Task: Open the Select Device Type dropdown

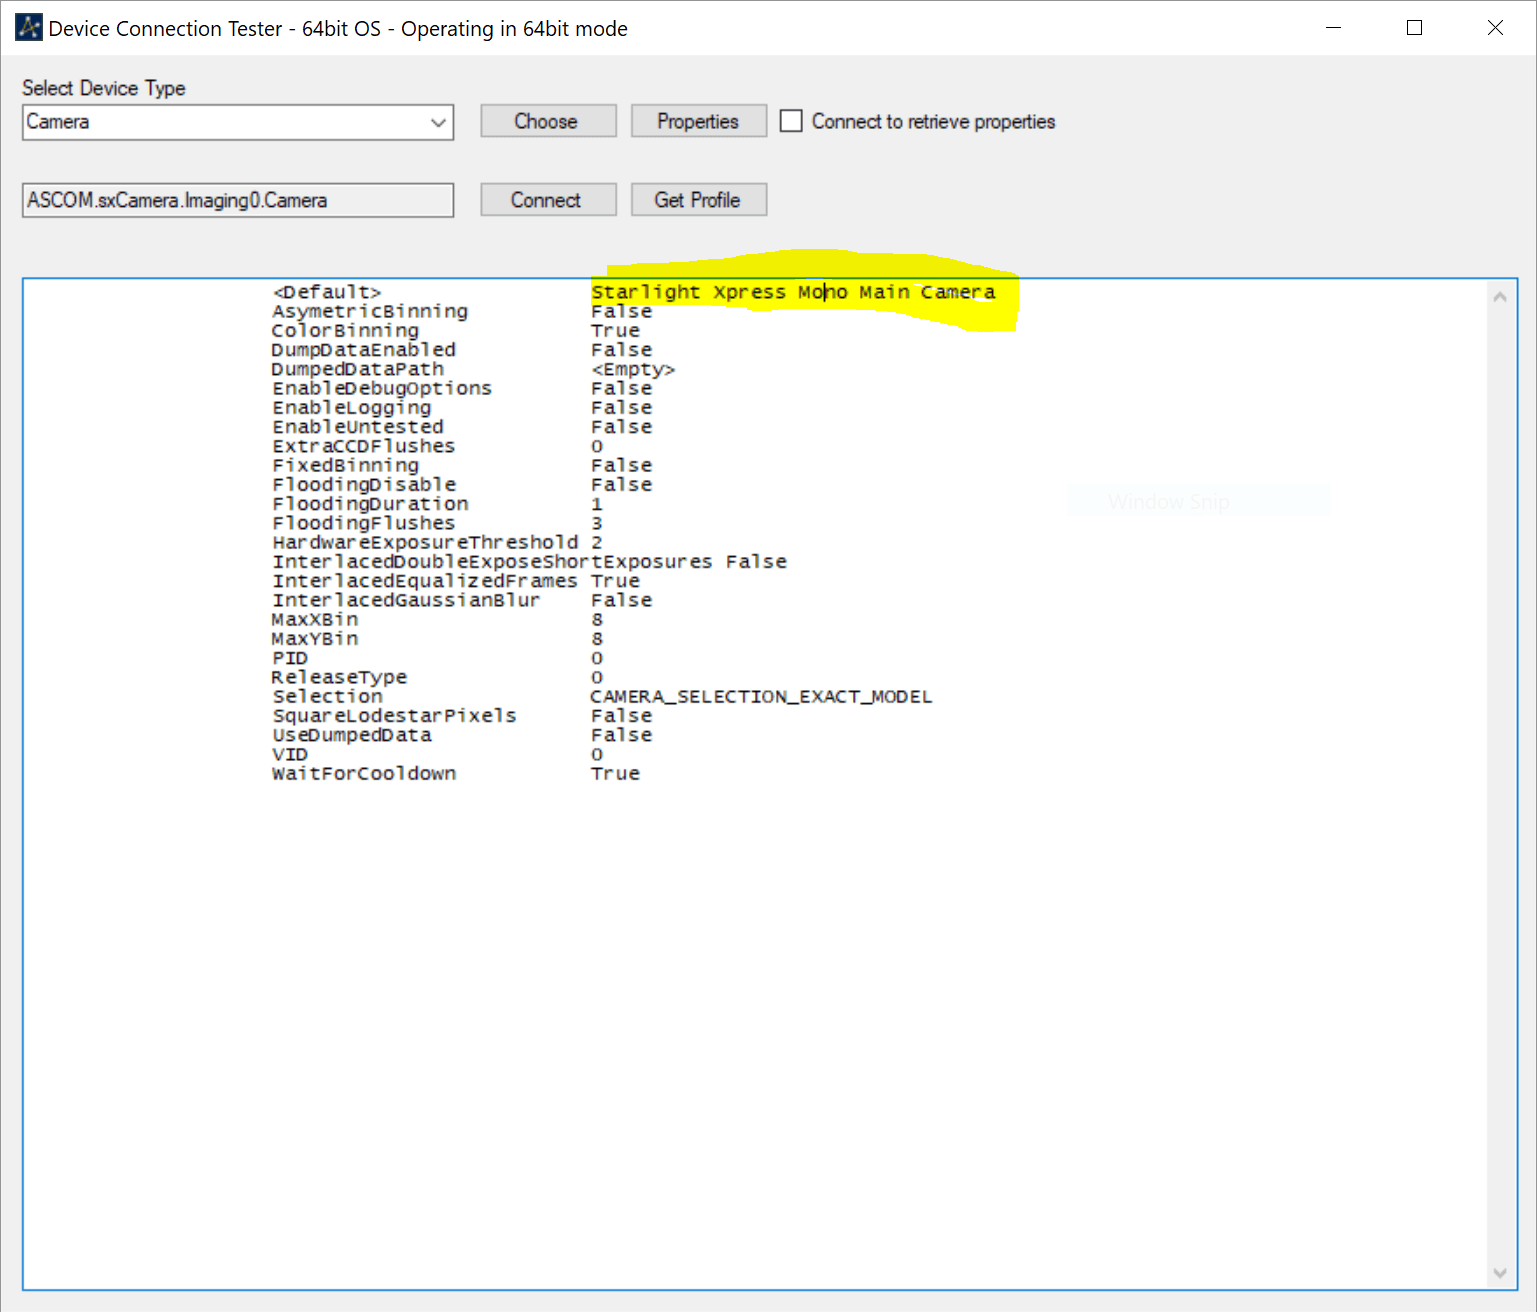Action: [438, 122]
